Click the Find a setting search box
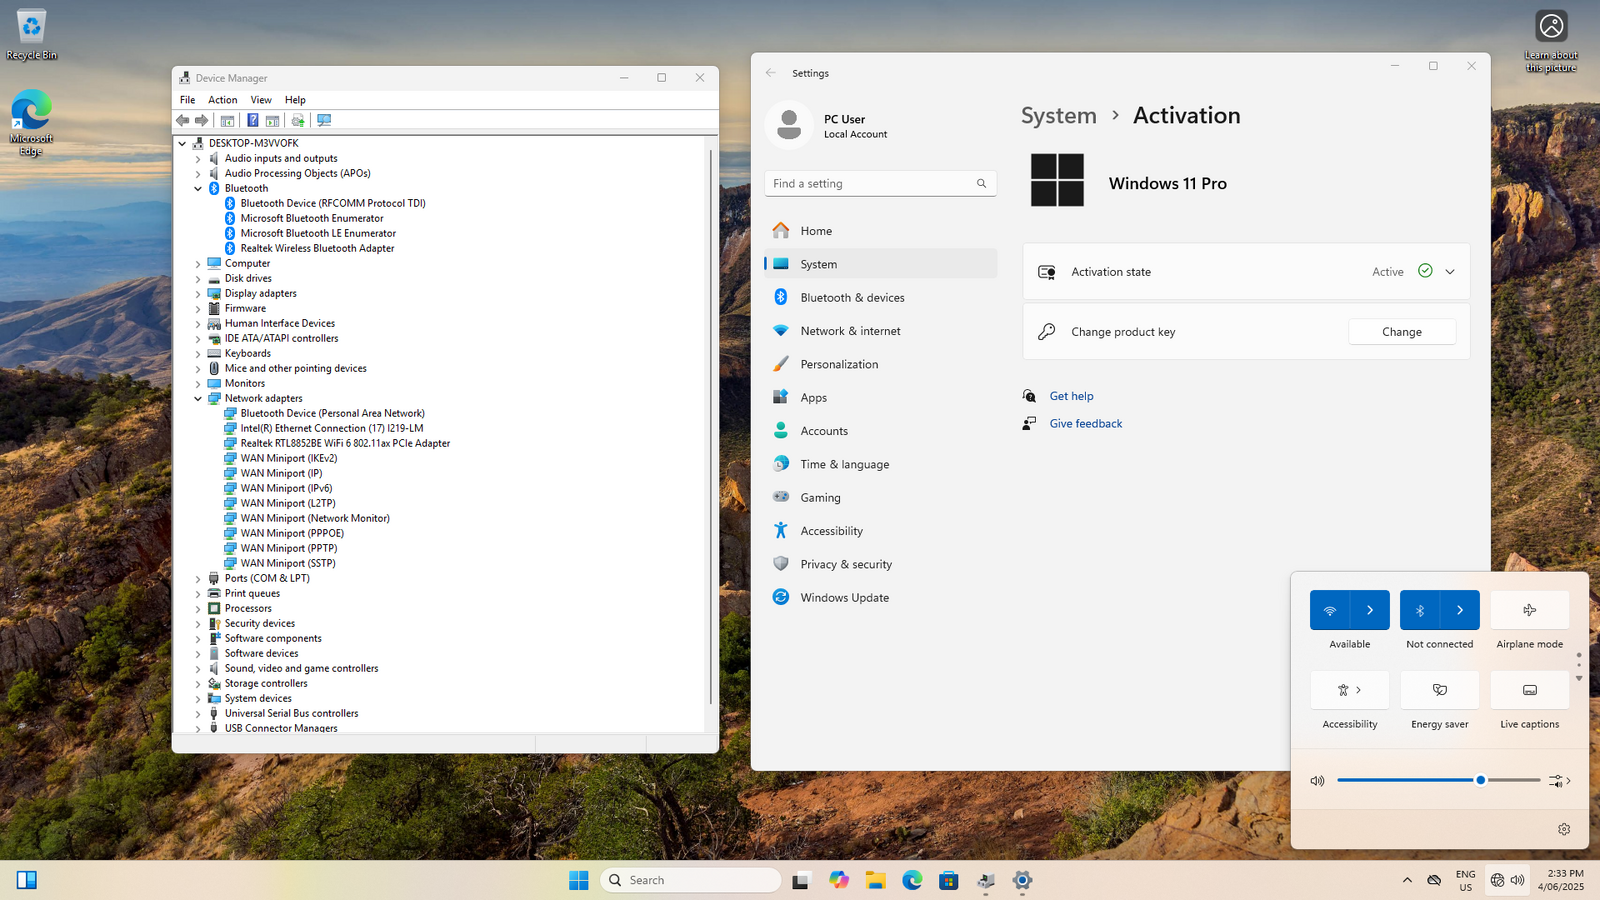This screenshot has width=1600, height=900. click(870, 184)
